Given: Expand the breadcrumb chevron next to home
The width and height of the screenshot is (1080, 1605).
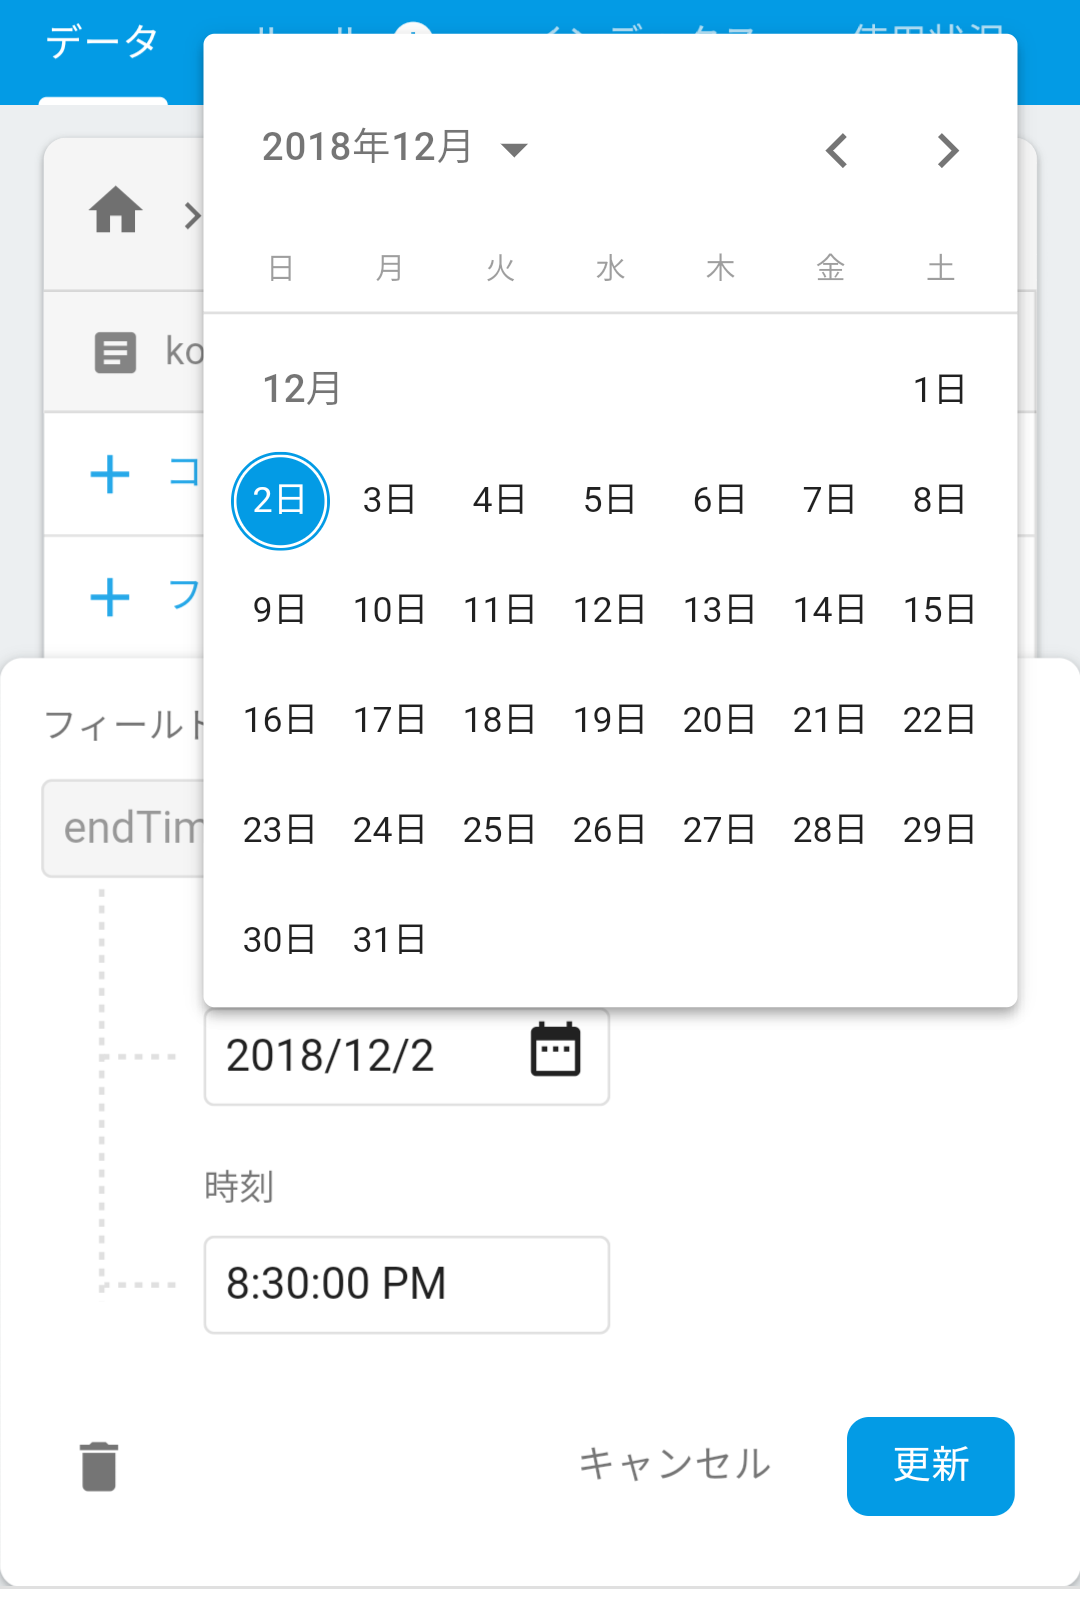Looking at the screenshot, I should click(192, 215).
